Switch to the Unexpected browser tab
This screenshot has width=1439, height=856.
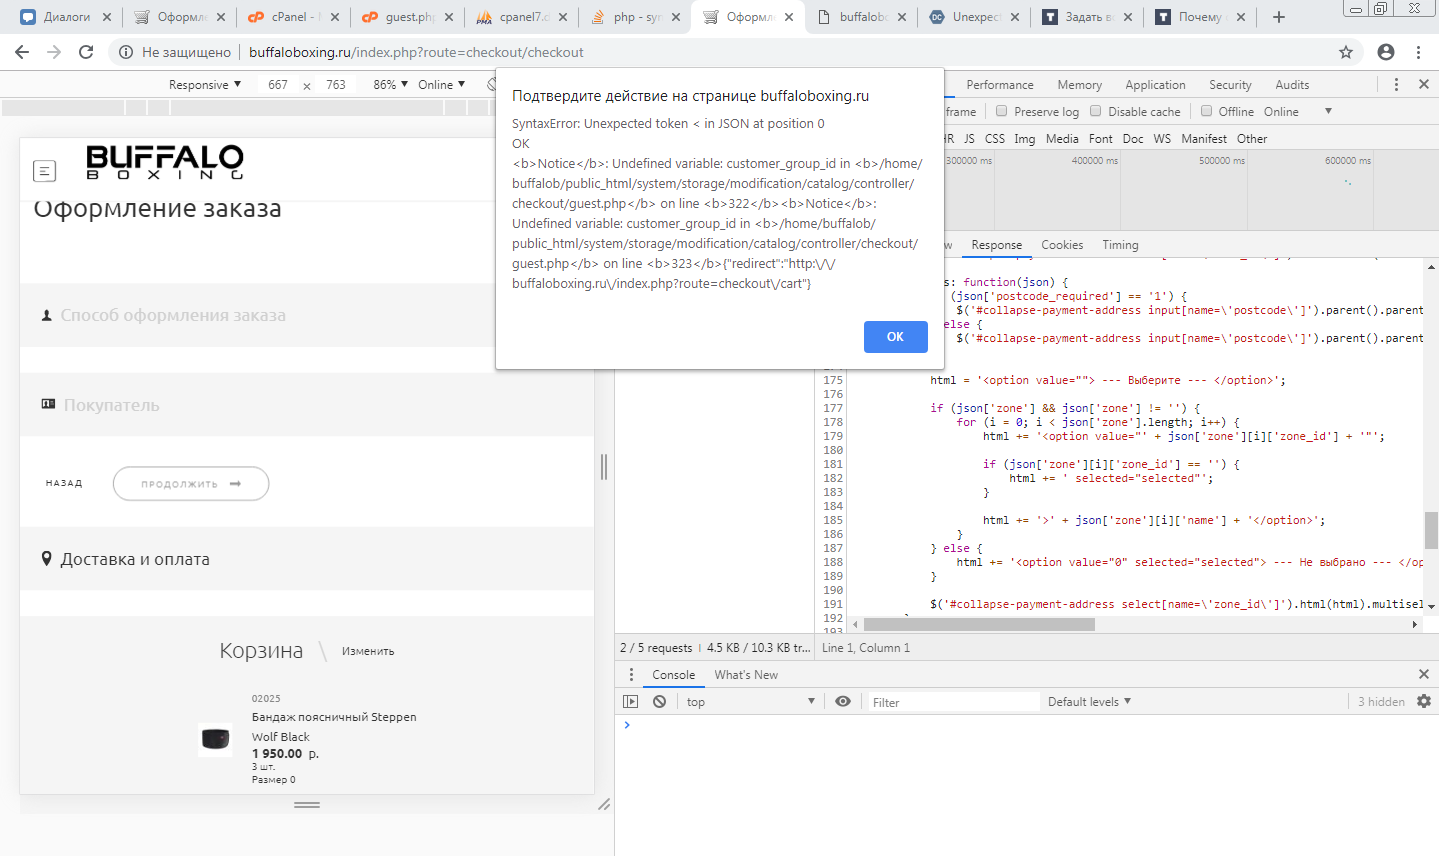click(978, 17)
